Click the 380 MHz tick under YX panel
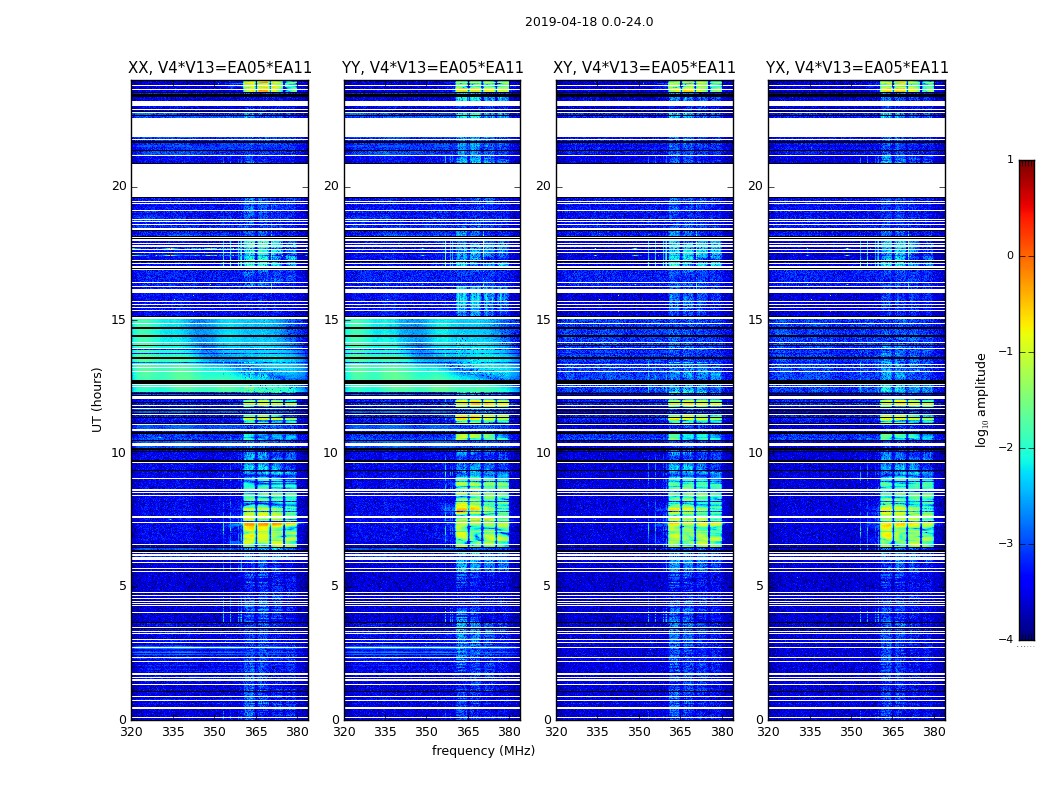Image resolution: width=1050 pixels, height=800 pixels. click(x=934, y=731)
